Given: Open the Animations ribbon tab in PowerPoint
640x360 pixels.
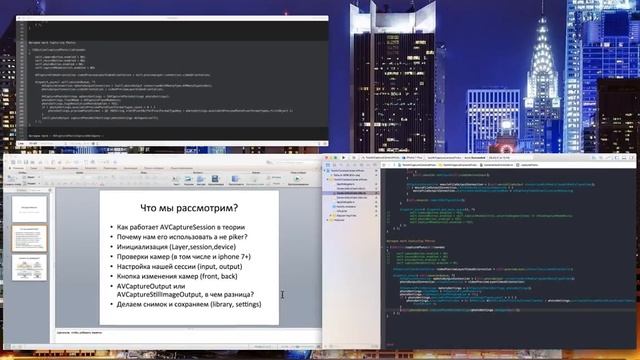Looking at the screenshot, I should click(x=130, y=168).
